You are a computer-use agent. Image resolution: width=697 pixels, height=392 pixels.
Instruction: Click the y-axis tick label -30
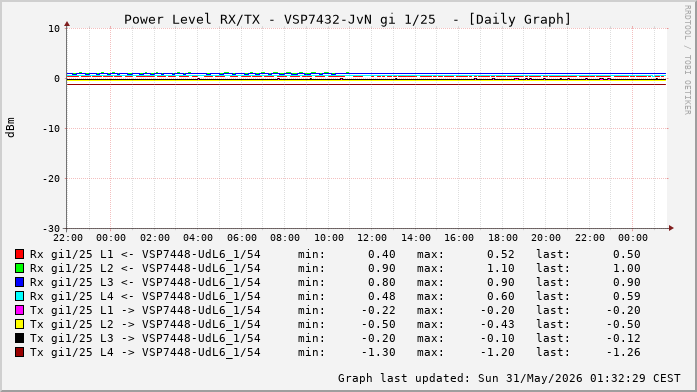coord(51,229)
